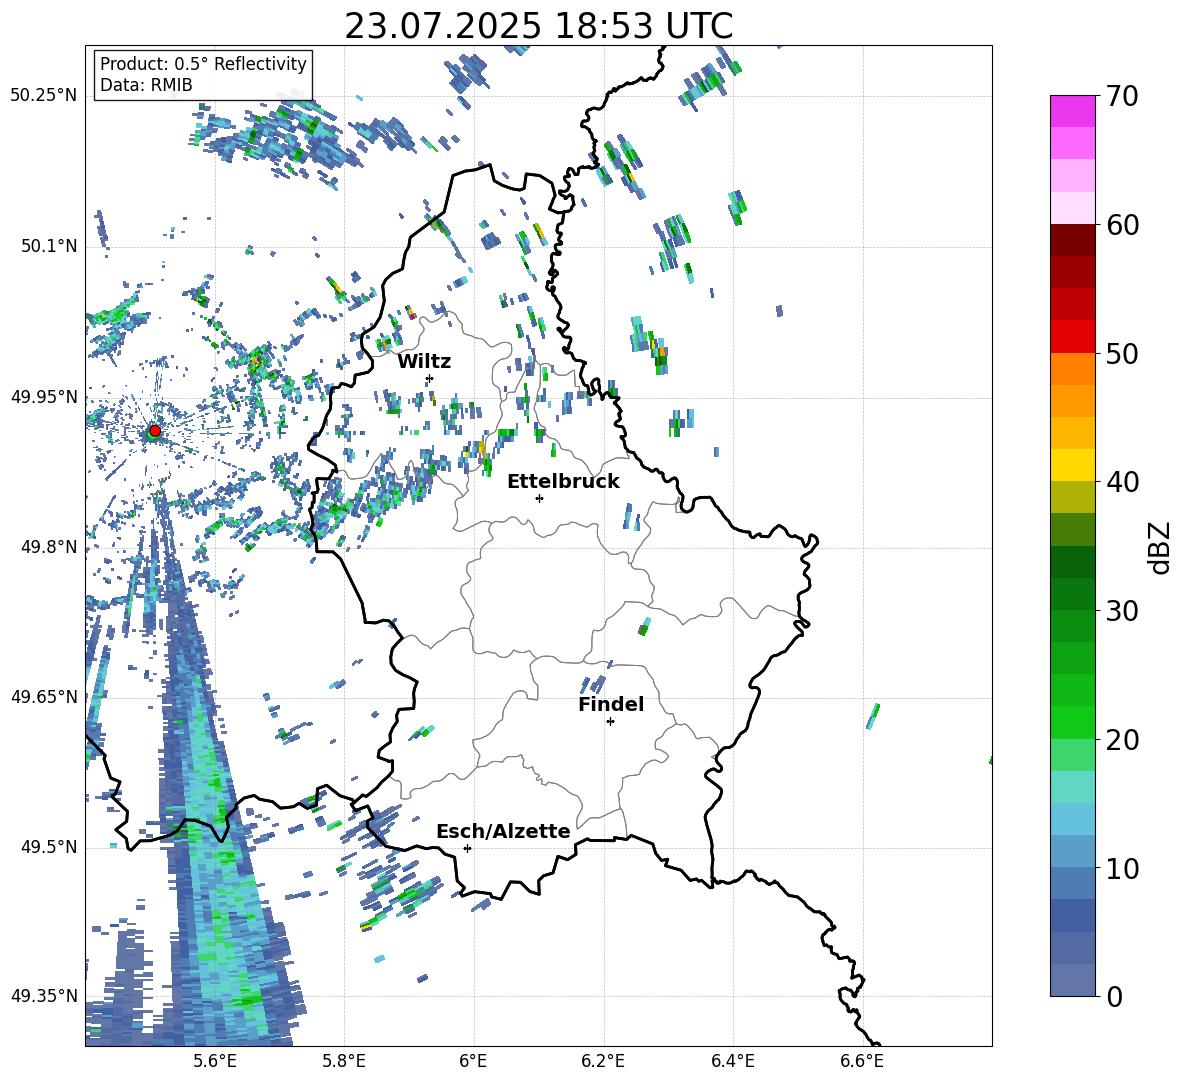Click the 'Product: 0.5° Reflectivity' text
1184x1081 pixels.
click(x=203, y=63)
